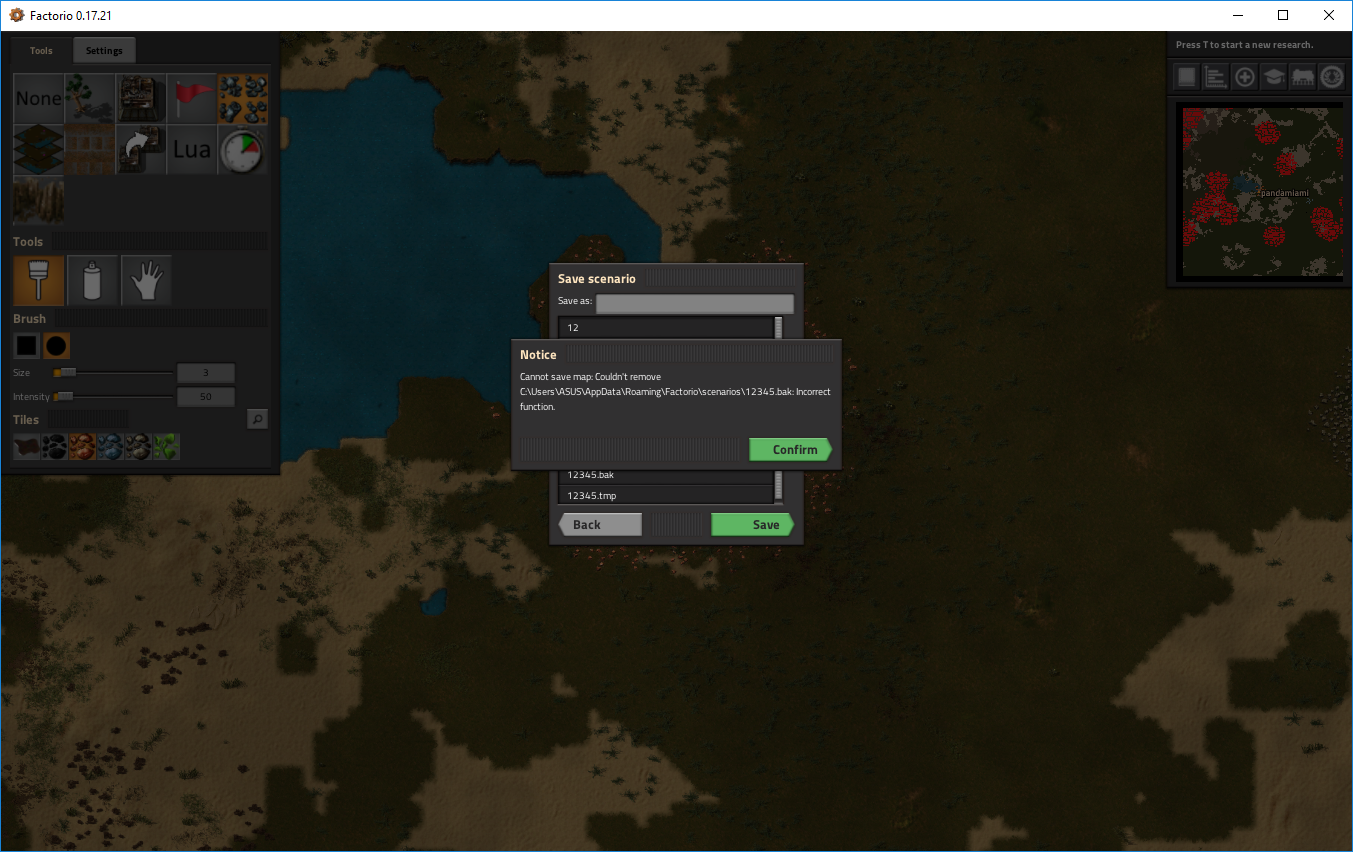Click the Save as name field
Screen dimensions: 1353x852
(694, 303)
